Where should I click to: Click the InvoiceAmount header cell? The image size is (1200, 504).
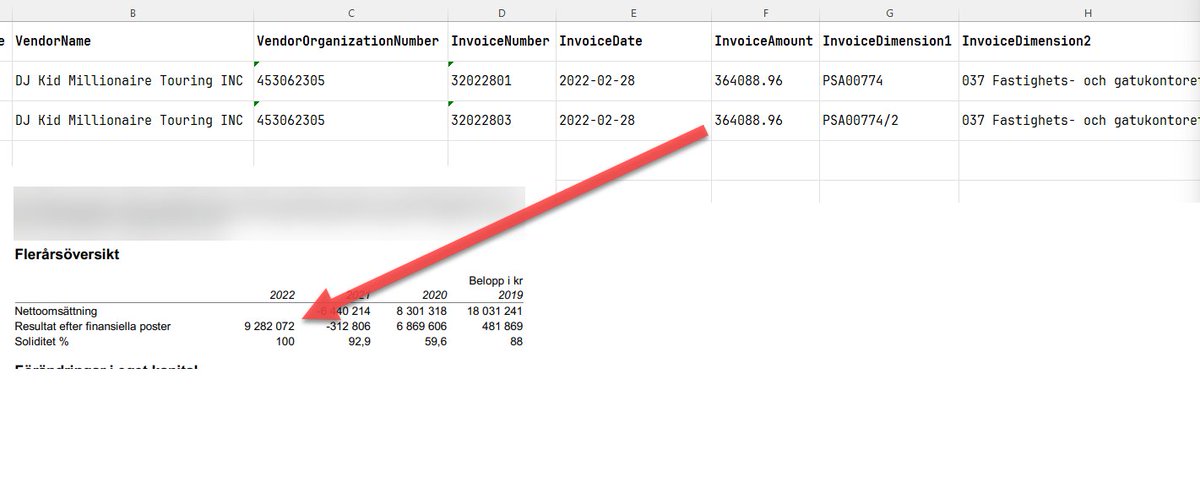click(765, 41)
